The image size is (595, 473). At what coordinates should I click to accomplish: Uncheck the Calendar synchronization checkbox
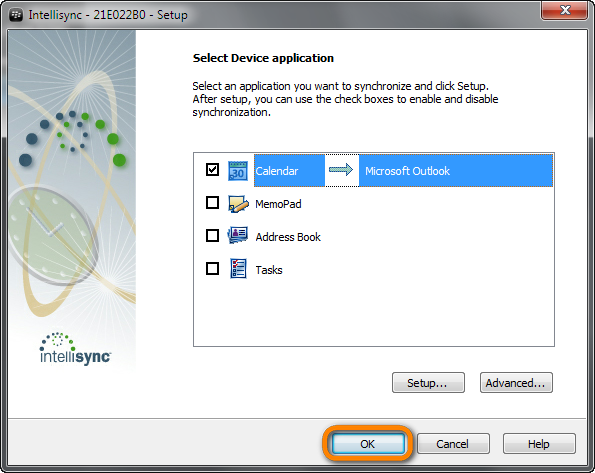point(212,170)
